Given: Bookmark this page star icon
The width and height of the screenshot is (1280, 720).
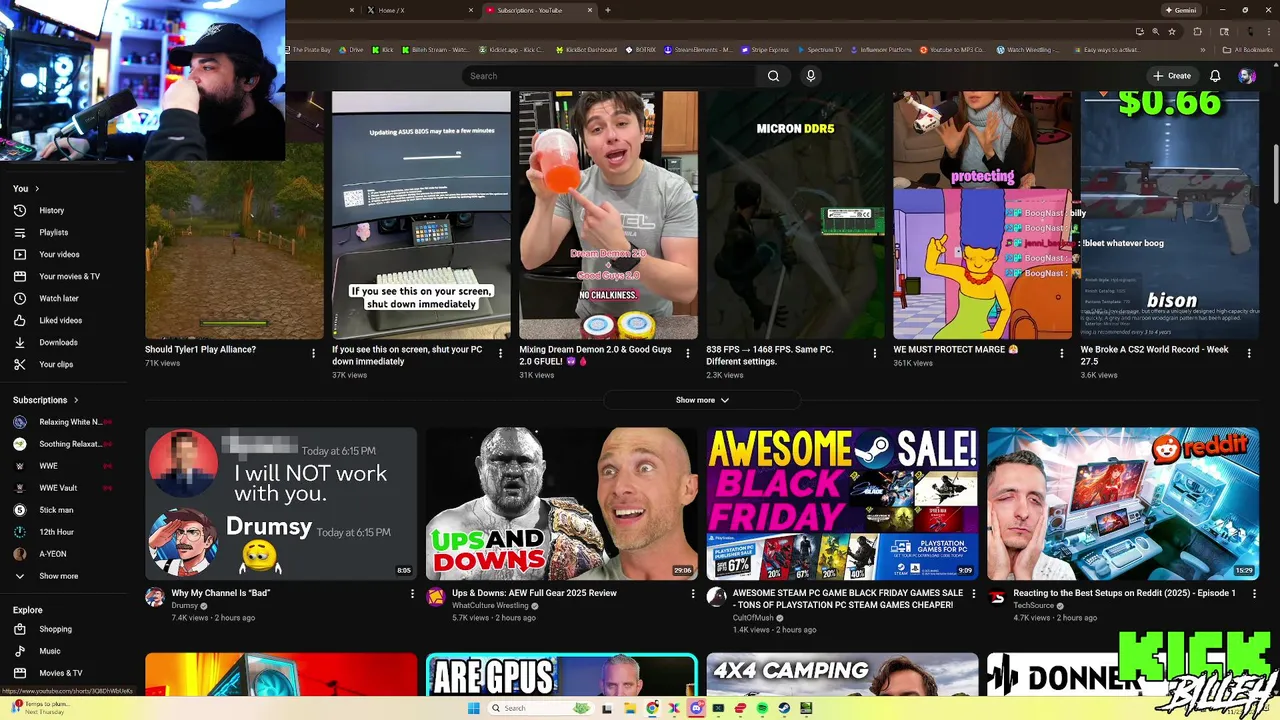Looking at the screenshot, I should click(x=1172, y=31).
